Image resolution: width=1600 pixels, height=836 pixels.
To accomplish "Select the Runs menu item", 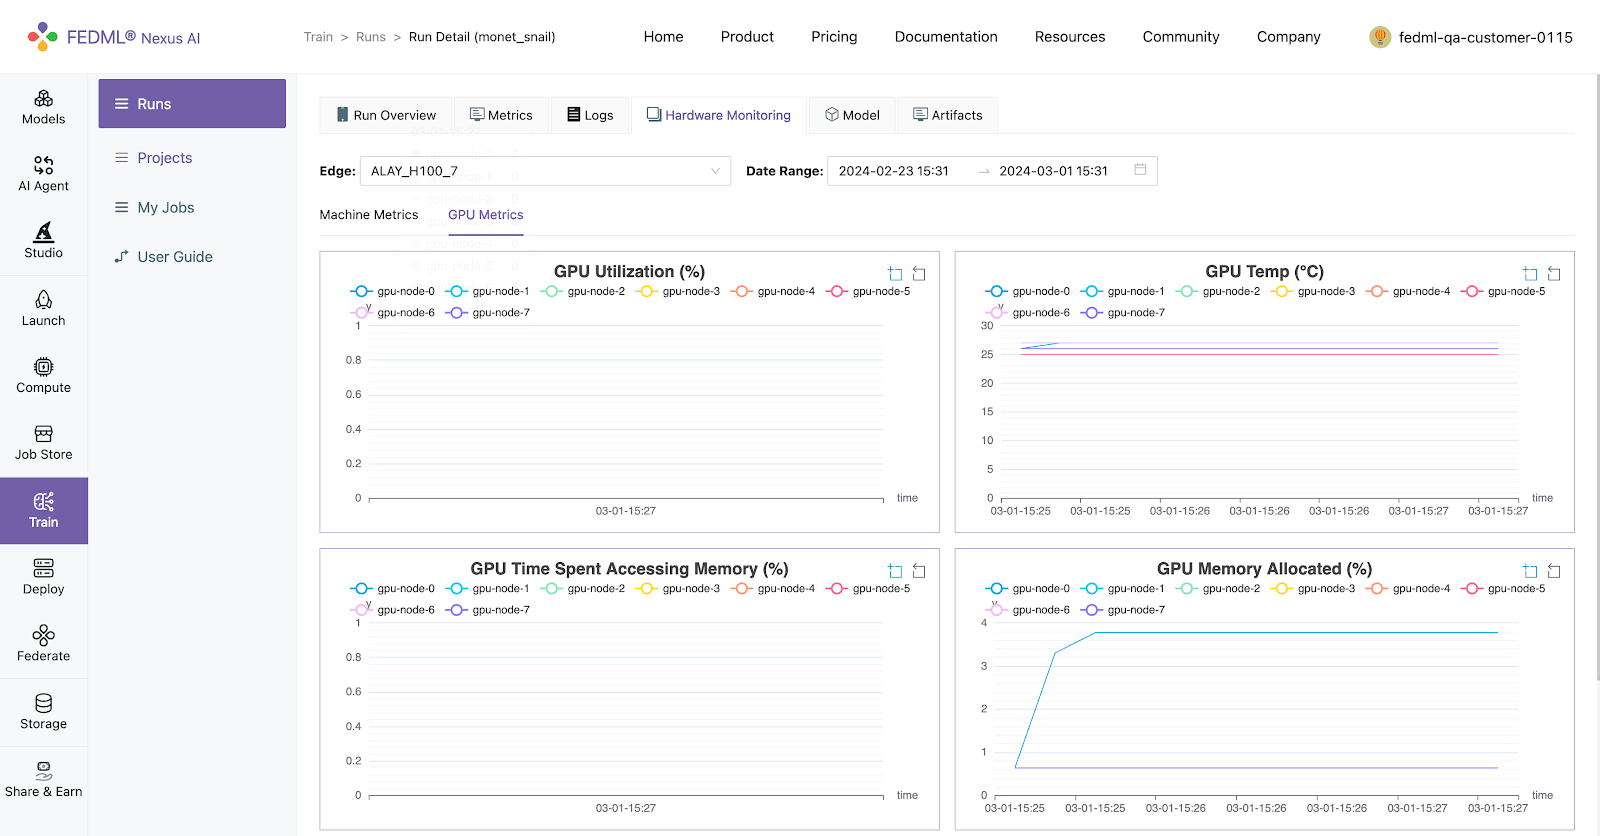I will point(192,103).
